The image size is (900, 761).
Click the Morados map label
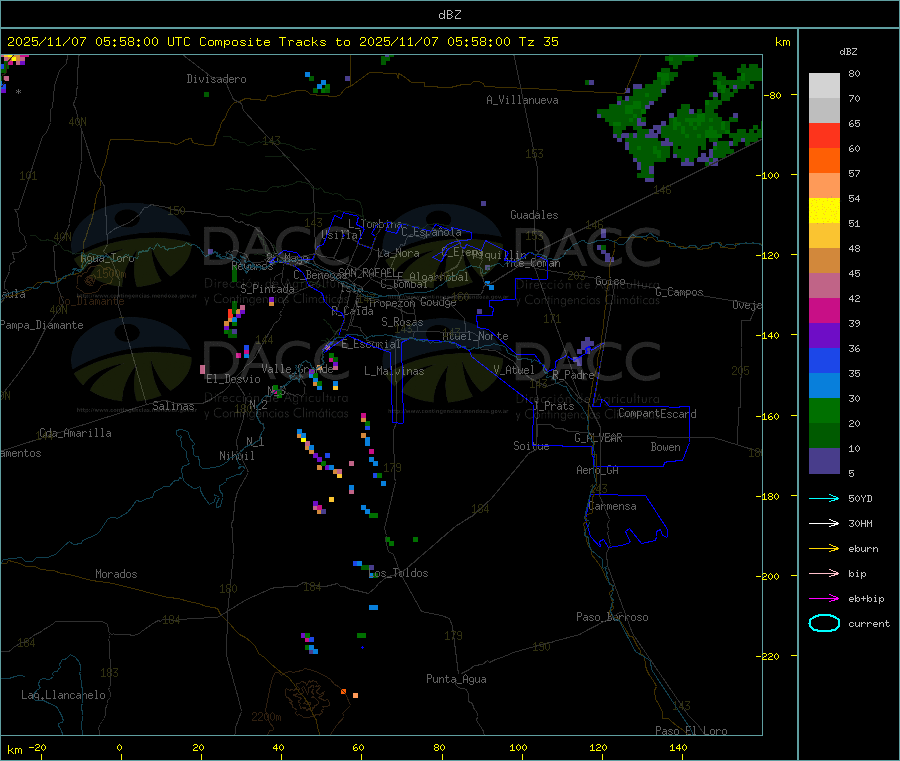pyautogui.click(x=116, y=574)
